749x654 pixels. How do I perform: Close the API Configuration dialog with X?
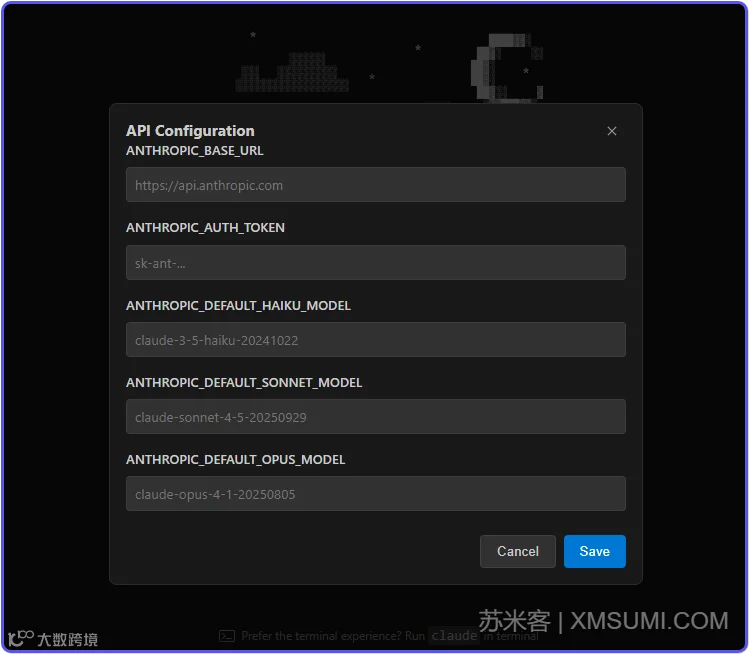[x=611, y=131]
